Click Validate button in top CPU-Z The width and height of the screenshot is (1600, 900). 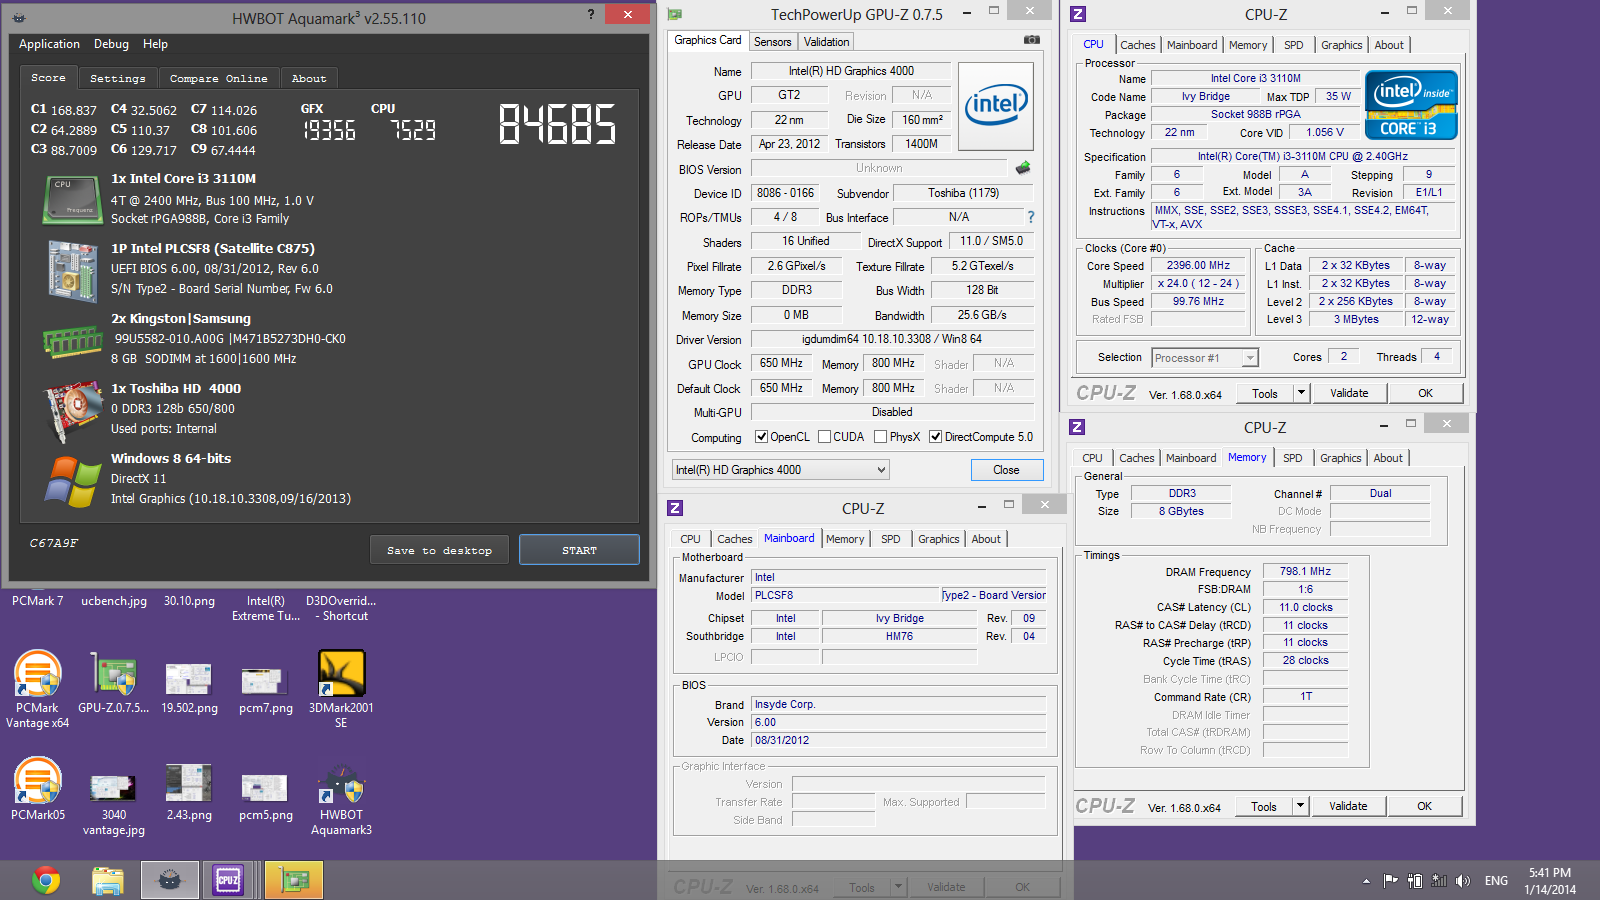coord(1349,393)
